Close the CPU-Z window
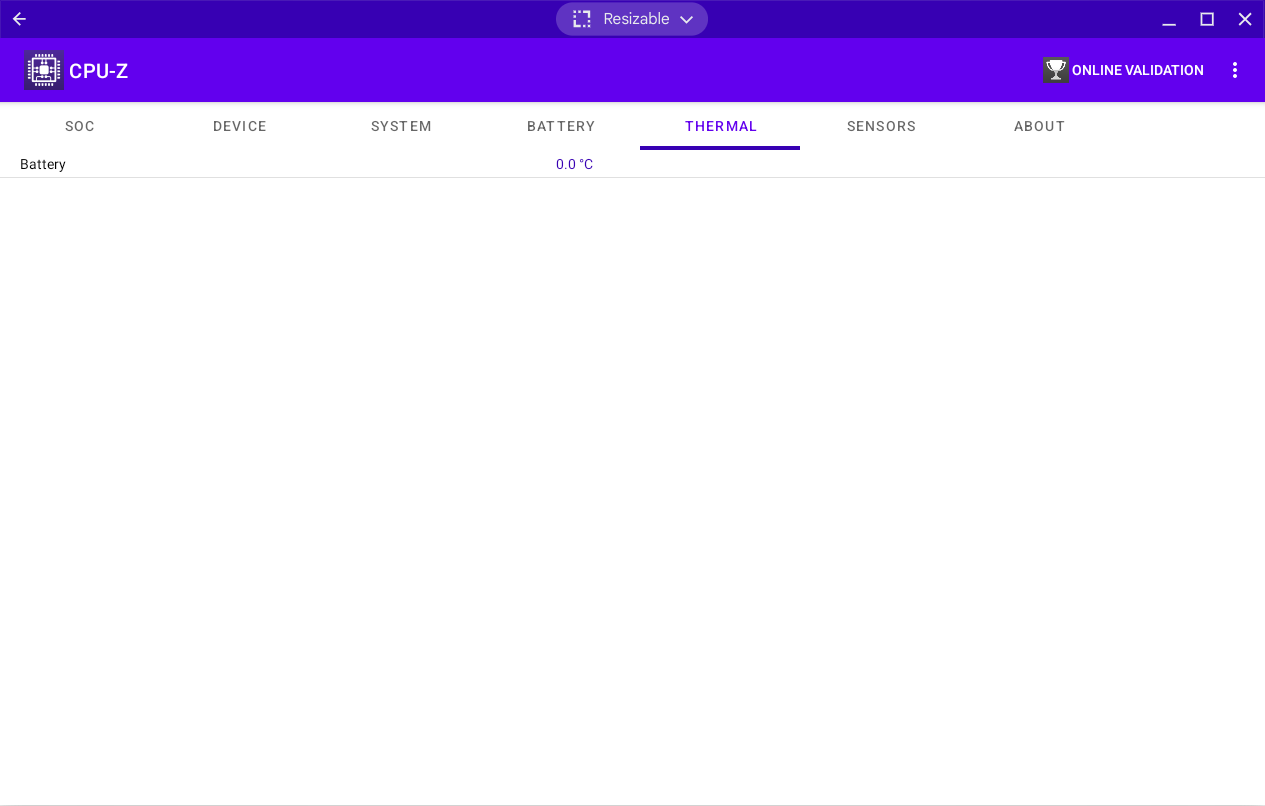Screen dimensions: 1265x806 point(1245,19)
